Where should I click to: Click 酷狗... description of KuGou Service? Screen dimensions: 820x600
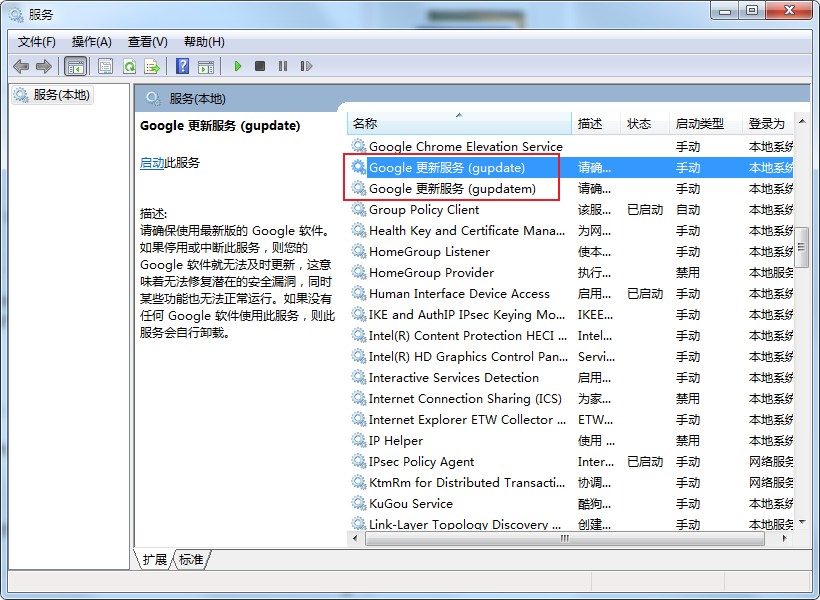(x=594, y=503)
